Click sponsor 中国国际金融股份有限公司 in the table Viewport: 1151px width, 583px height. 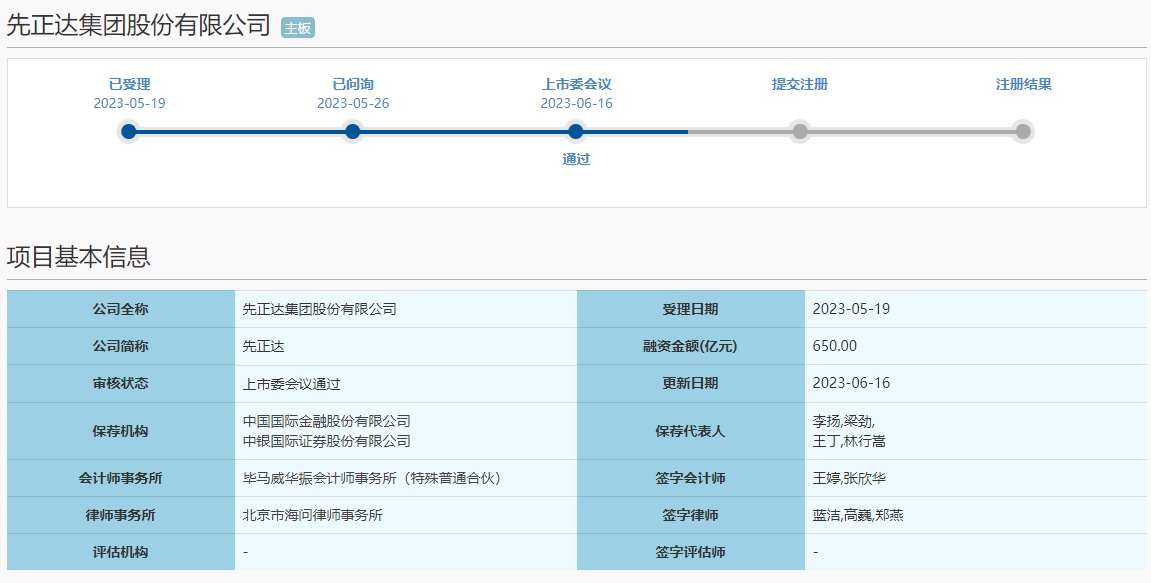point(327,421)
